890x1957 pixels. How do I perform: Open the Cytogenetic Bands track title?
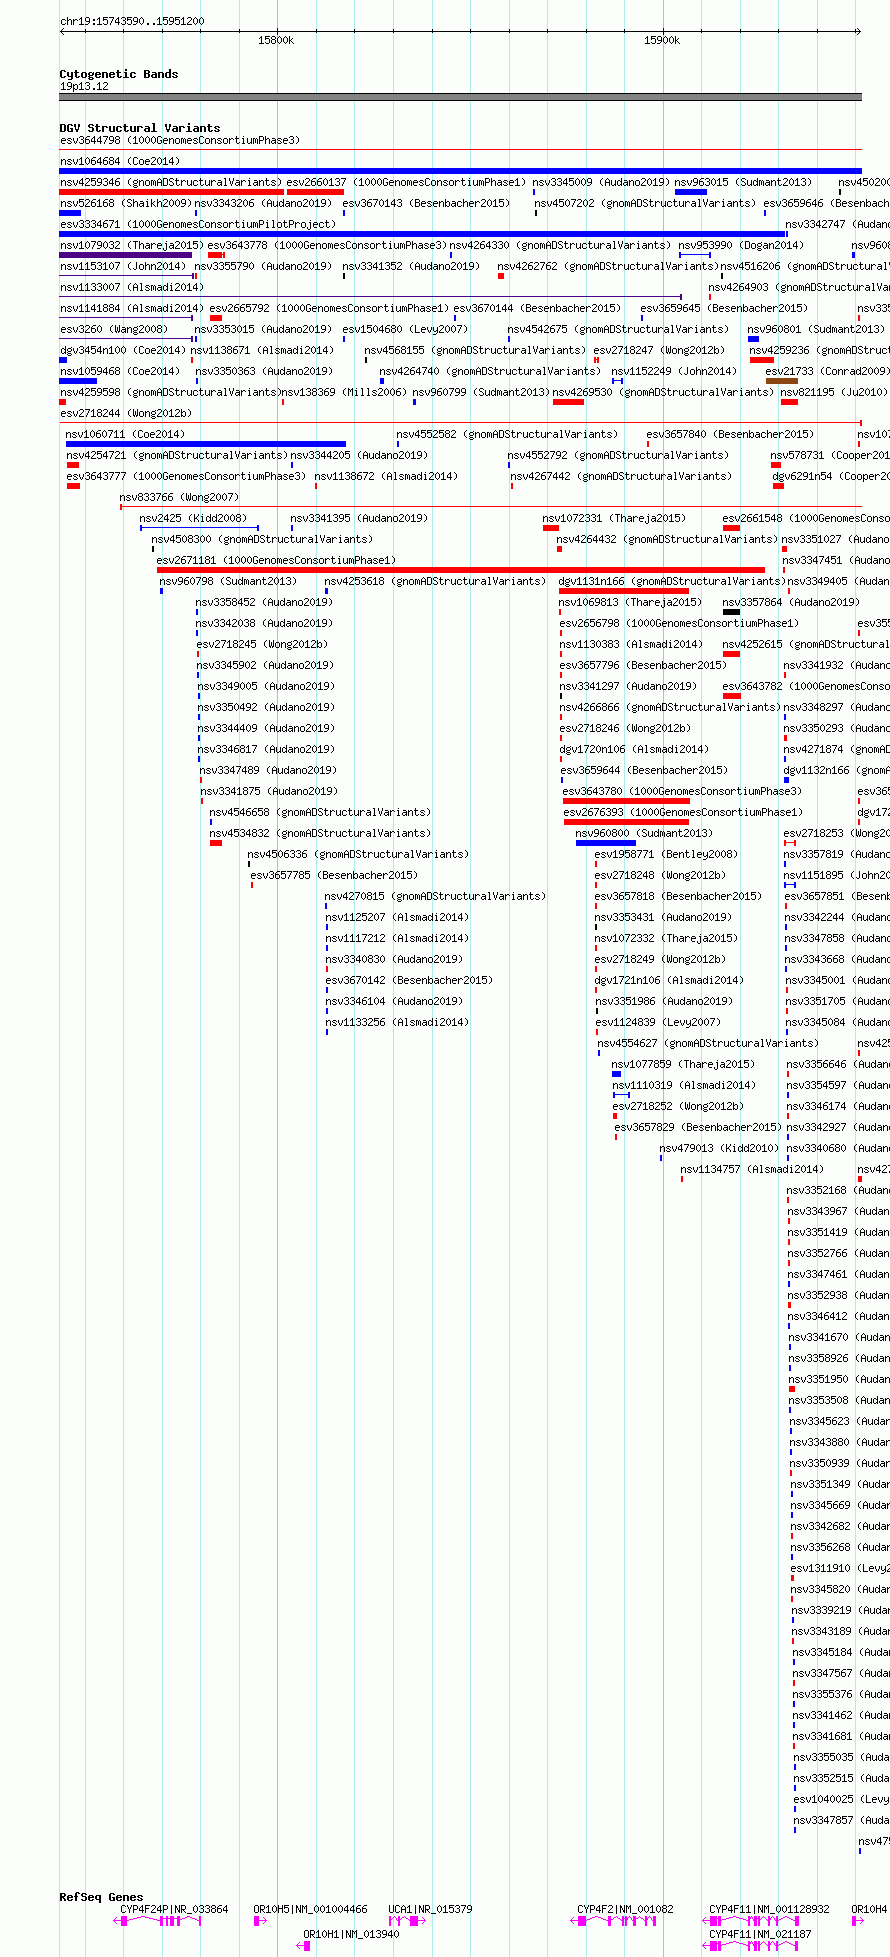point(119,74)
